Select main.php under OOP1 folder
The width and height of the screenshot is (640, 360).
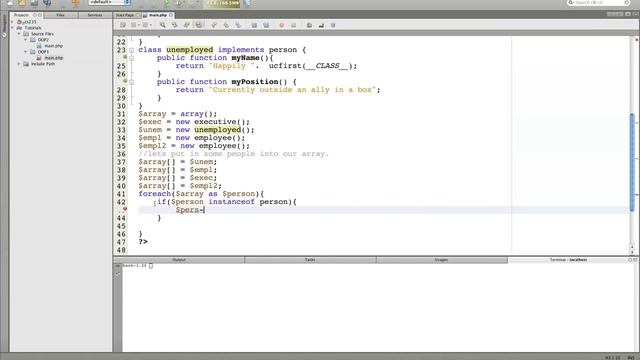tap(53, 58)
